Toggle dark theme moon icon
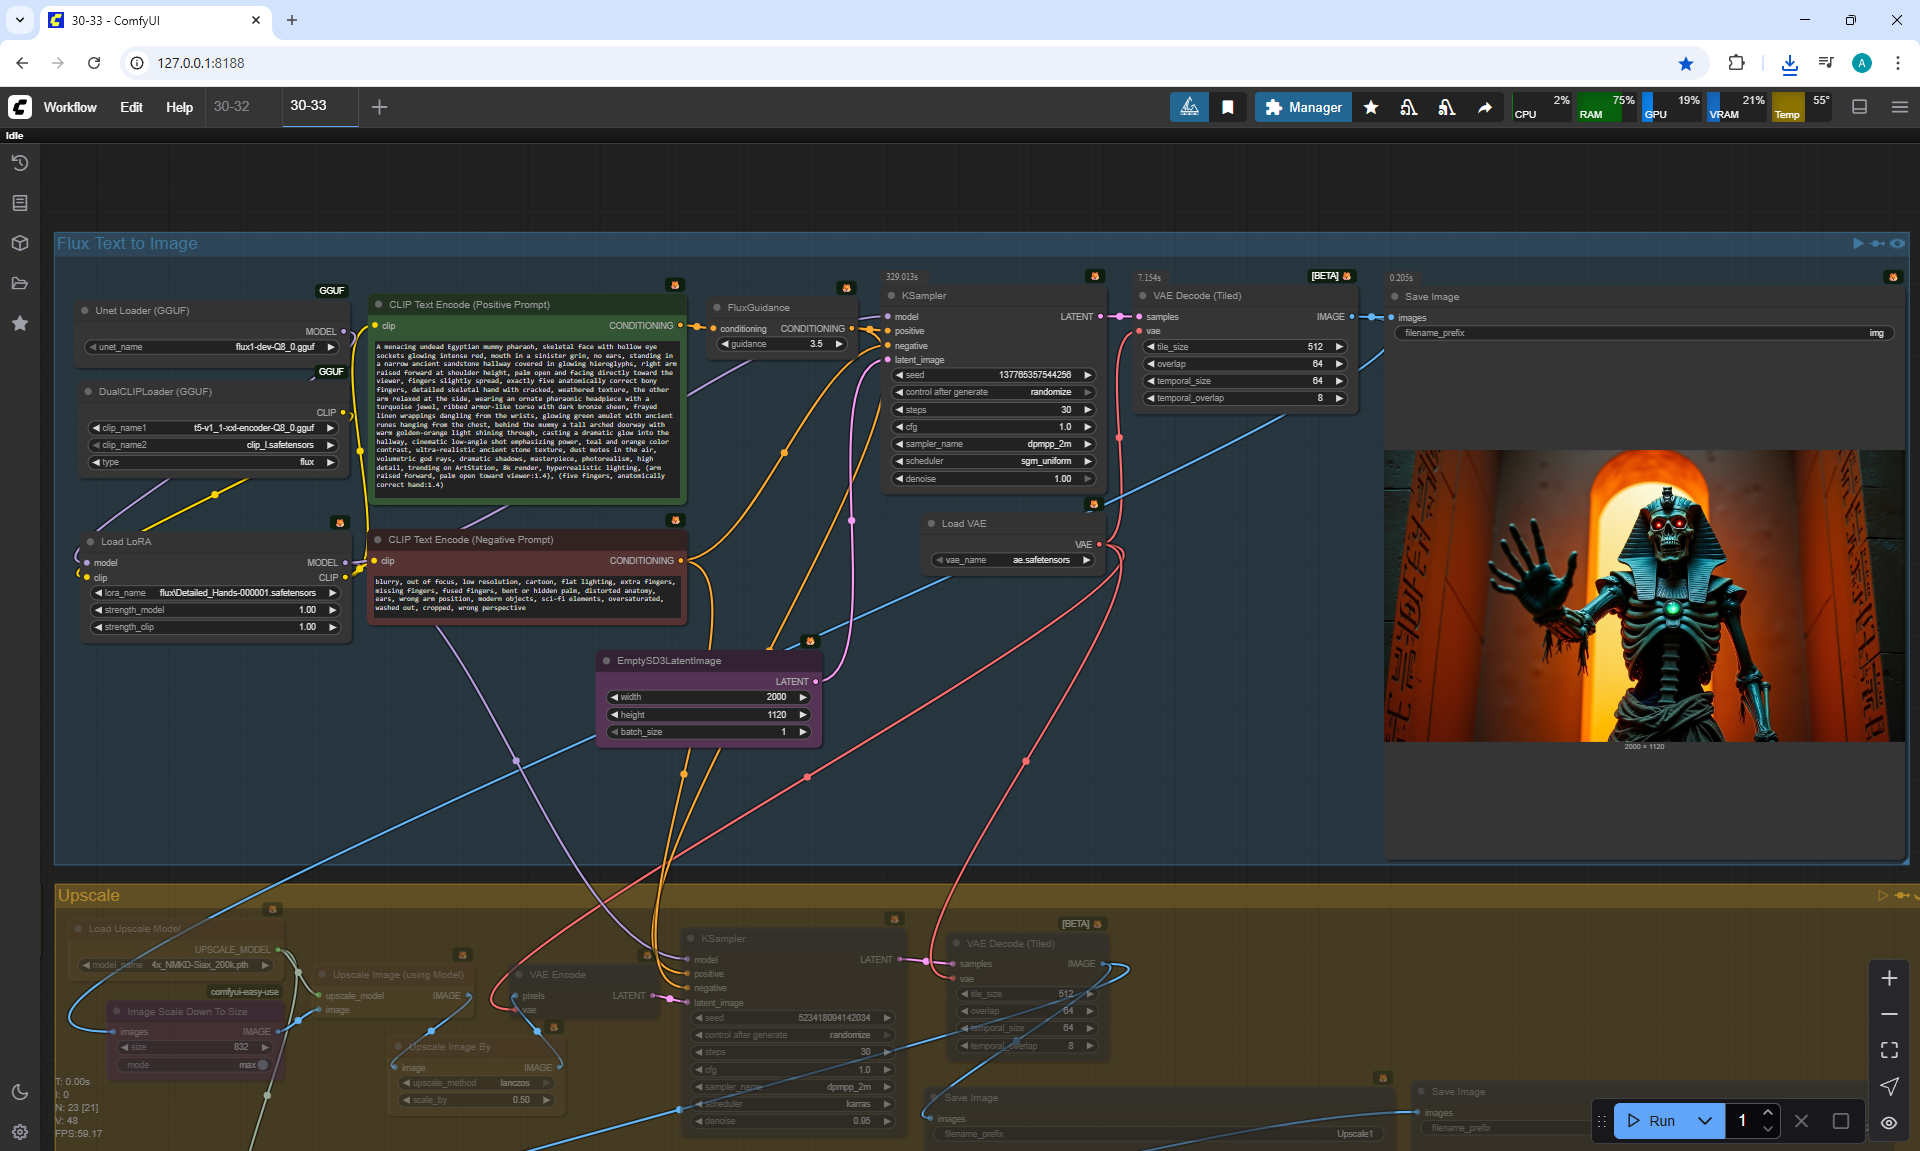1920x1151 pixels. click(20, 1092)
